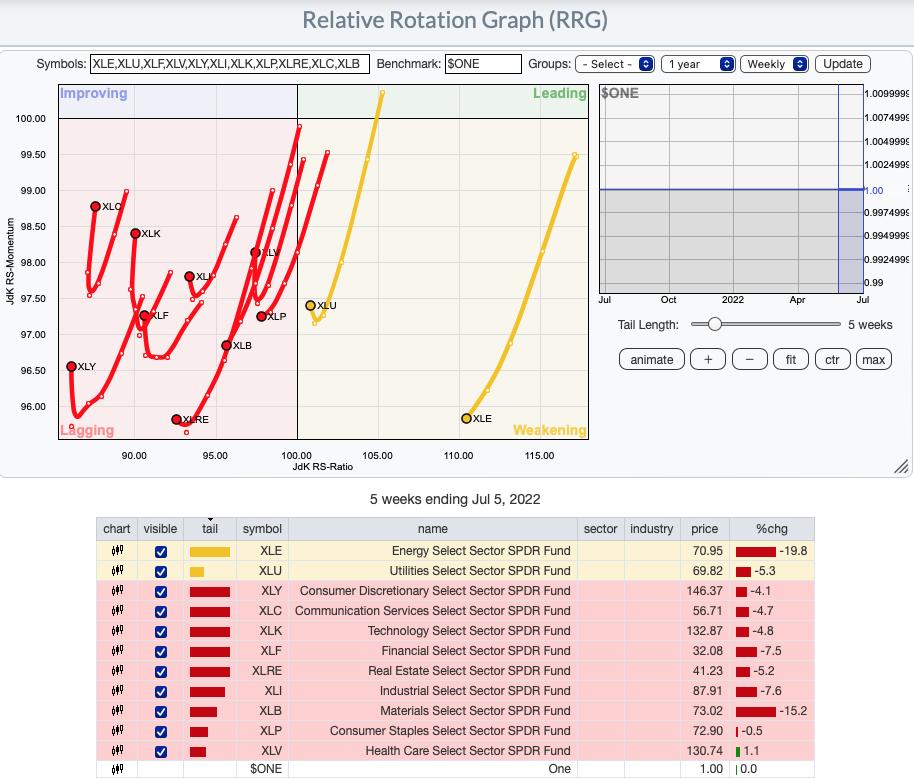
Task: Click the ctr button
Action: [832, 360]
